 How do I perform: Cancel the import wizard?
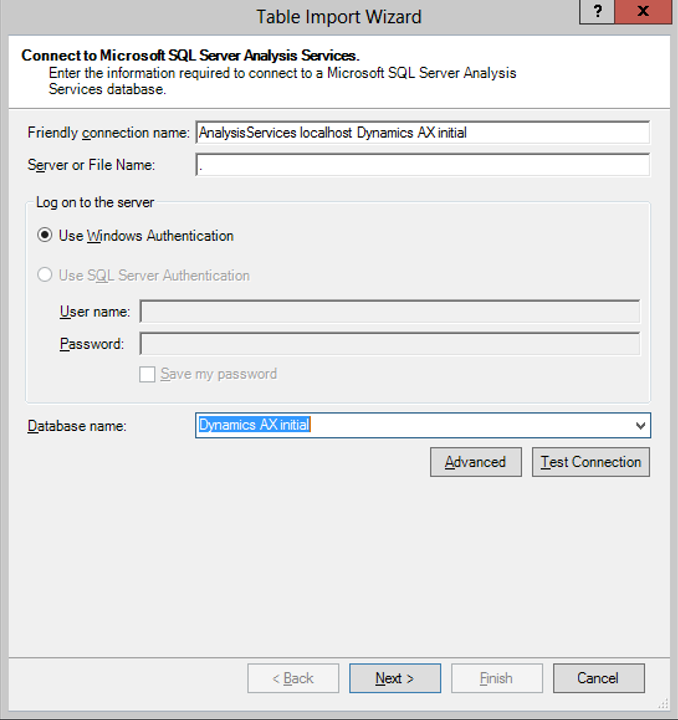coord(598,678)
